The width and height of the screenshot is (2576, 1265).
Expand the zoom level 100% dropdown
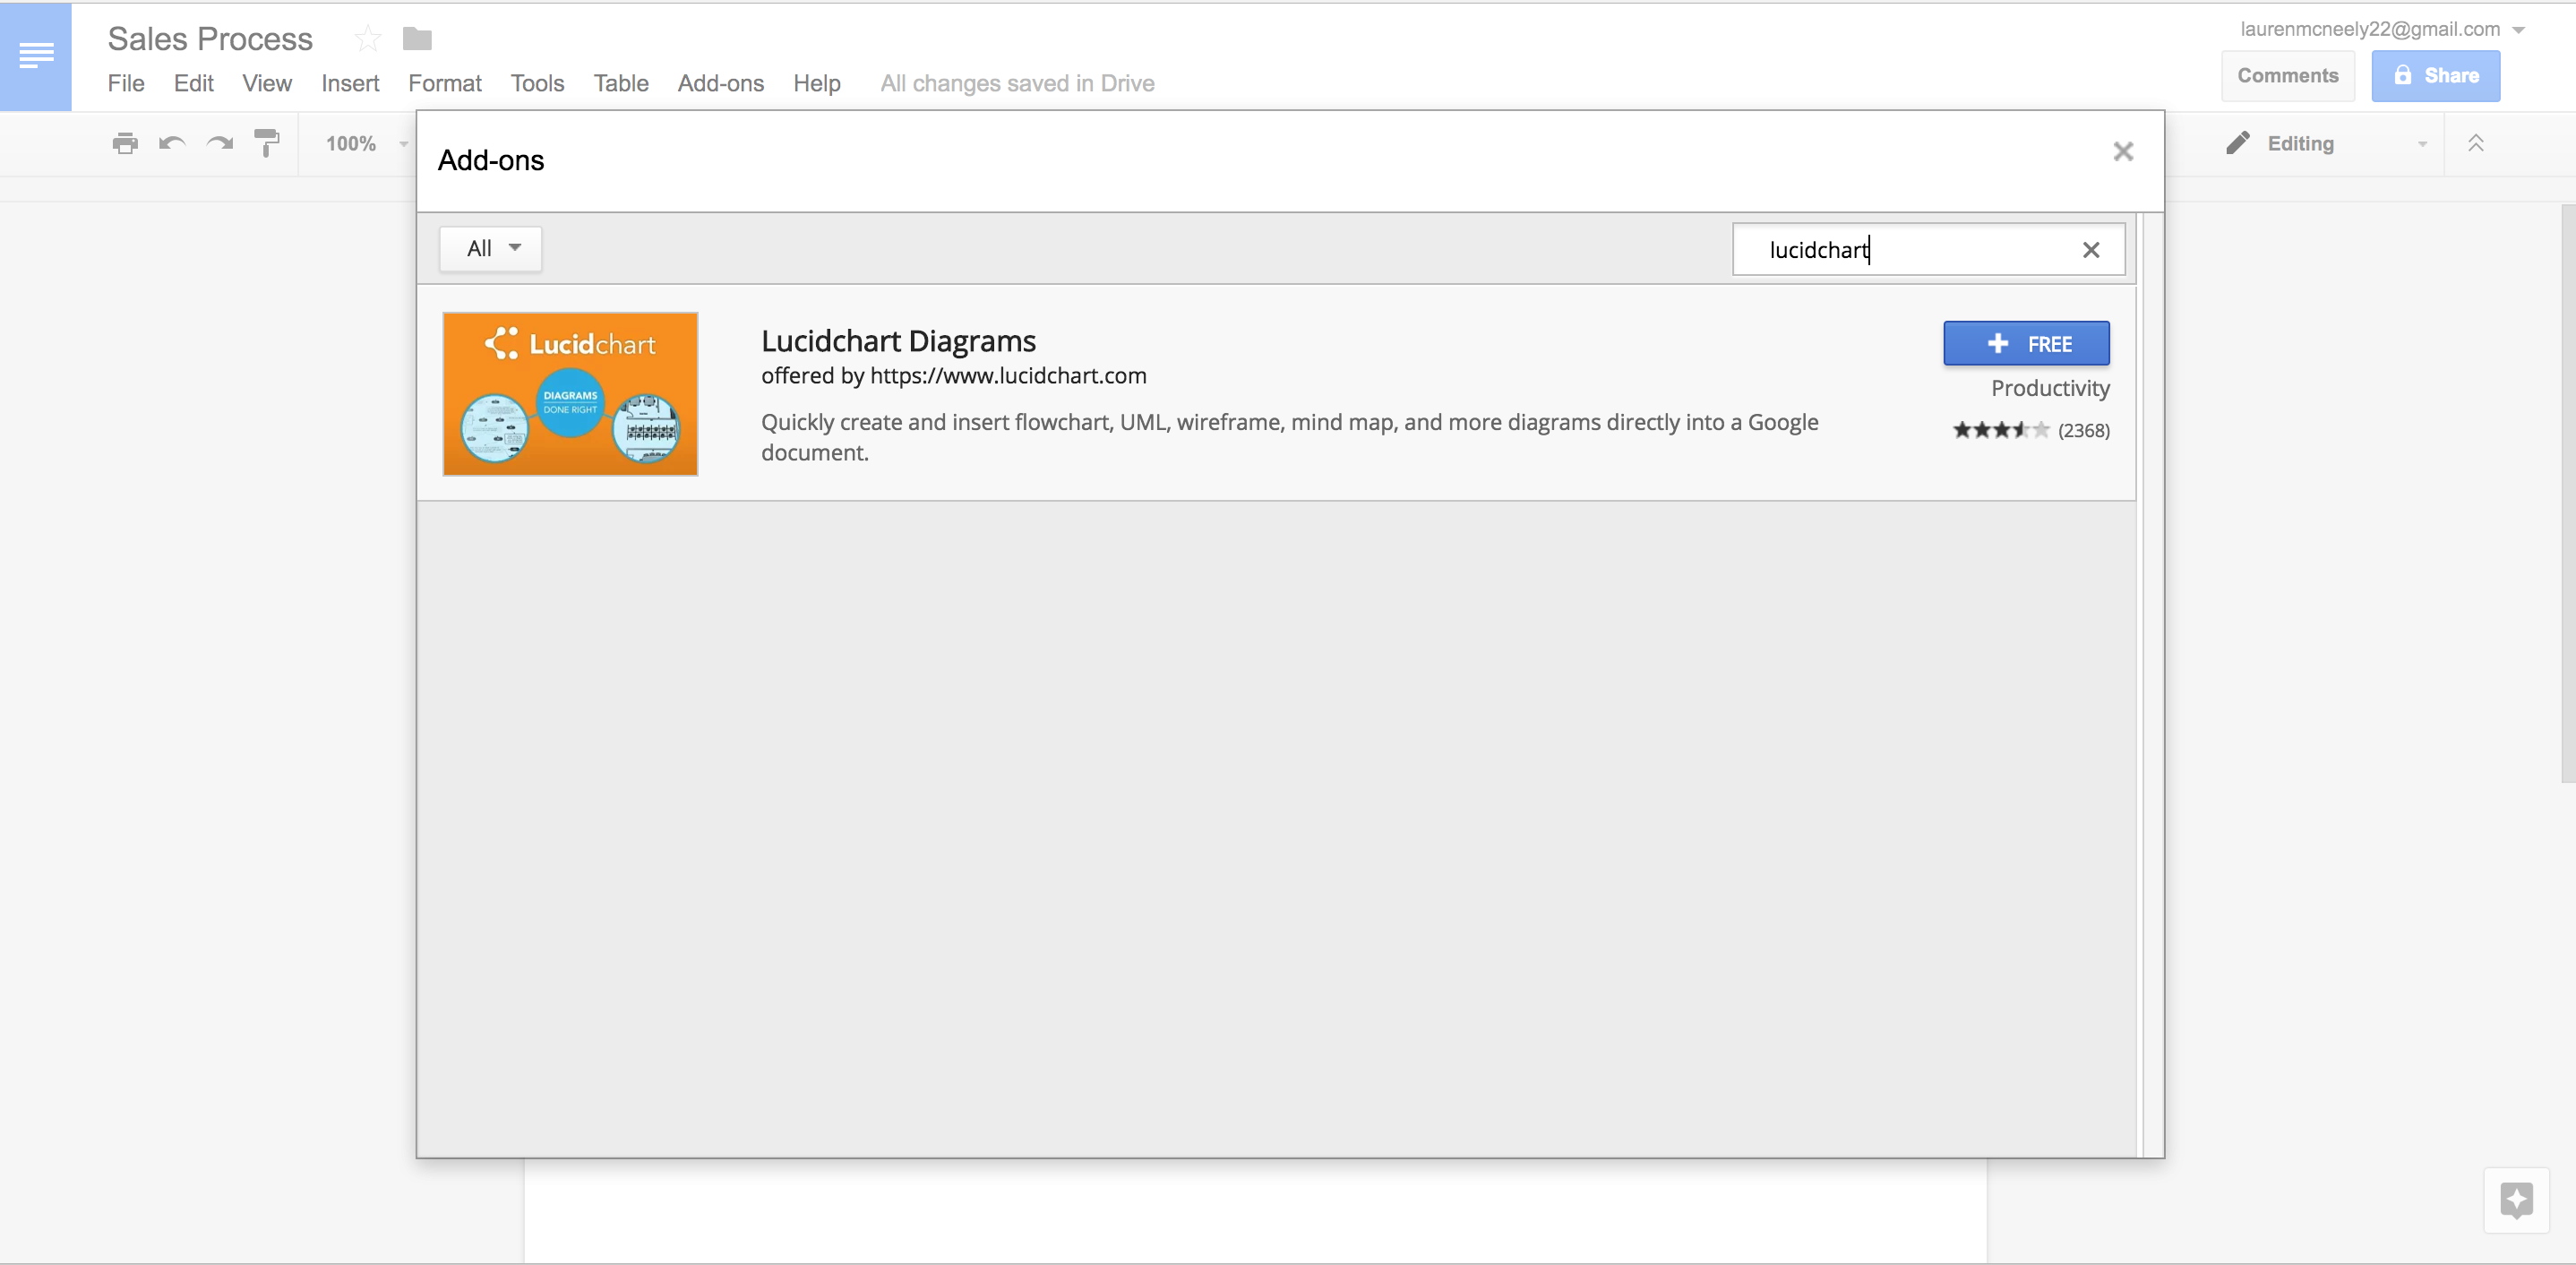(x=404, y=143)
